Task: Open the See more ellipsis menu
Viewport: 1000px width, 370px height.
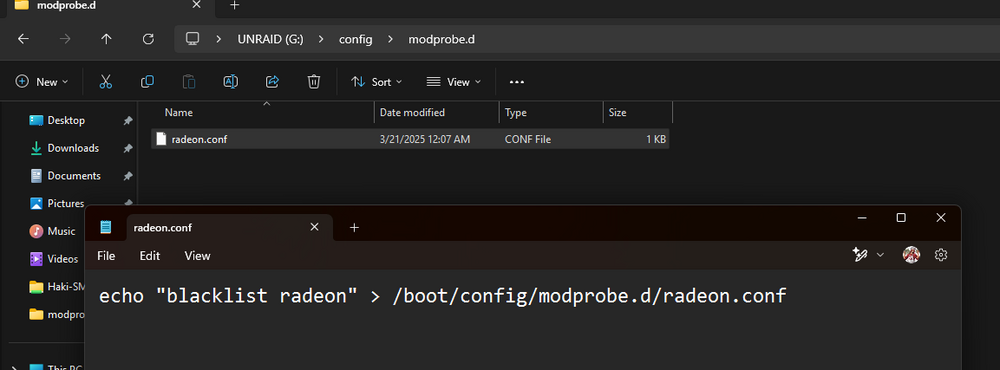Action: click(x=517, y=82)
